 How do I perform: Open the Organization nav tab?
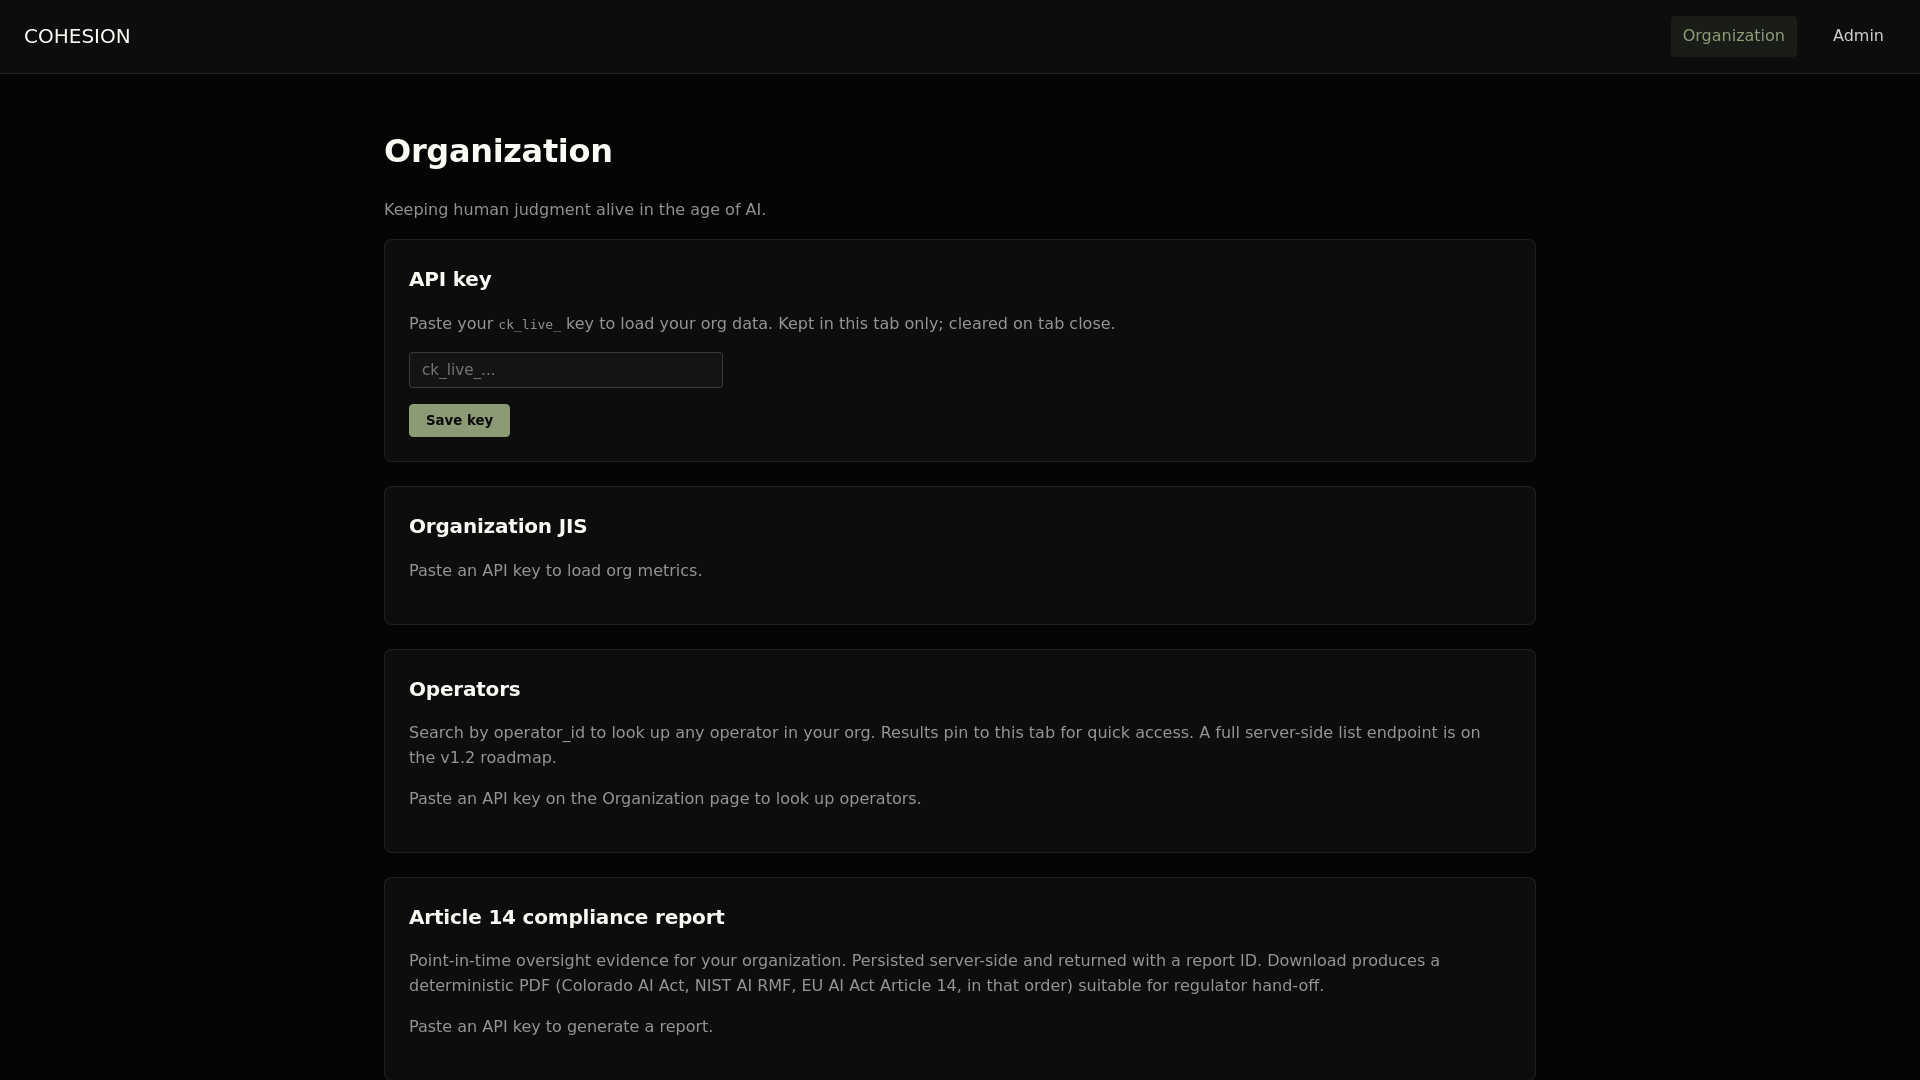(x=1733, y=36)
